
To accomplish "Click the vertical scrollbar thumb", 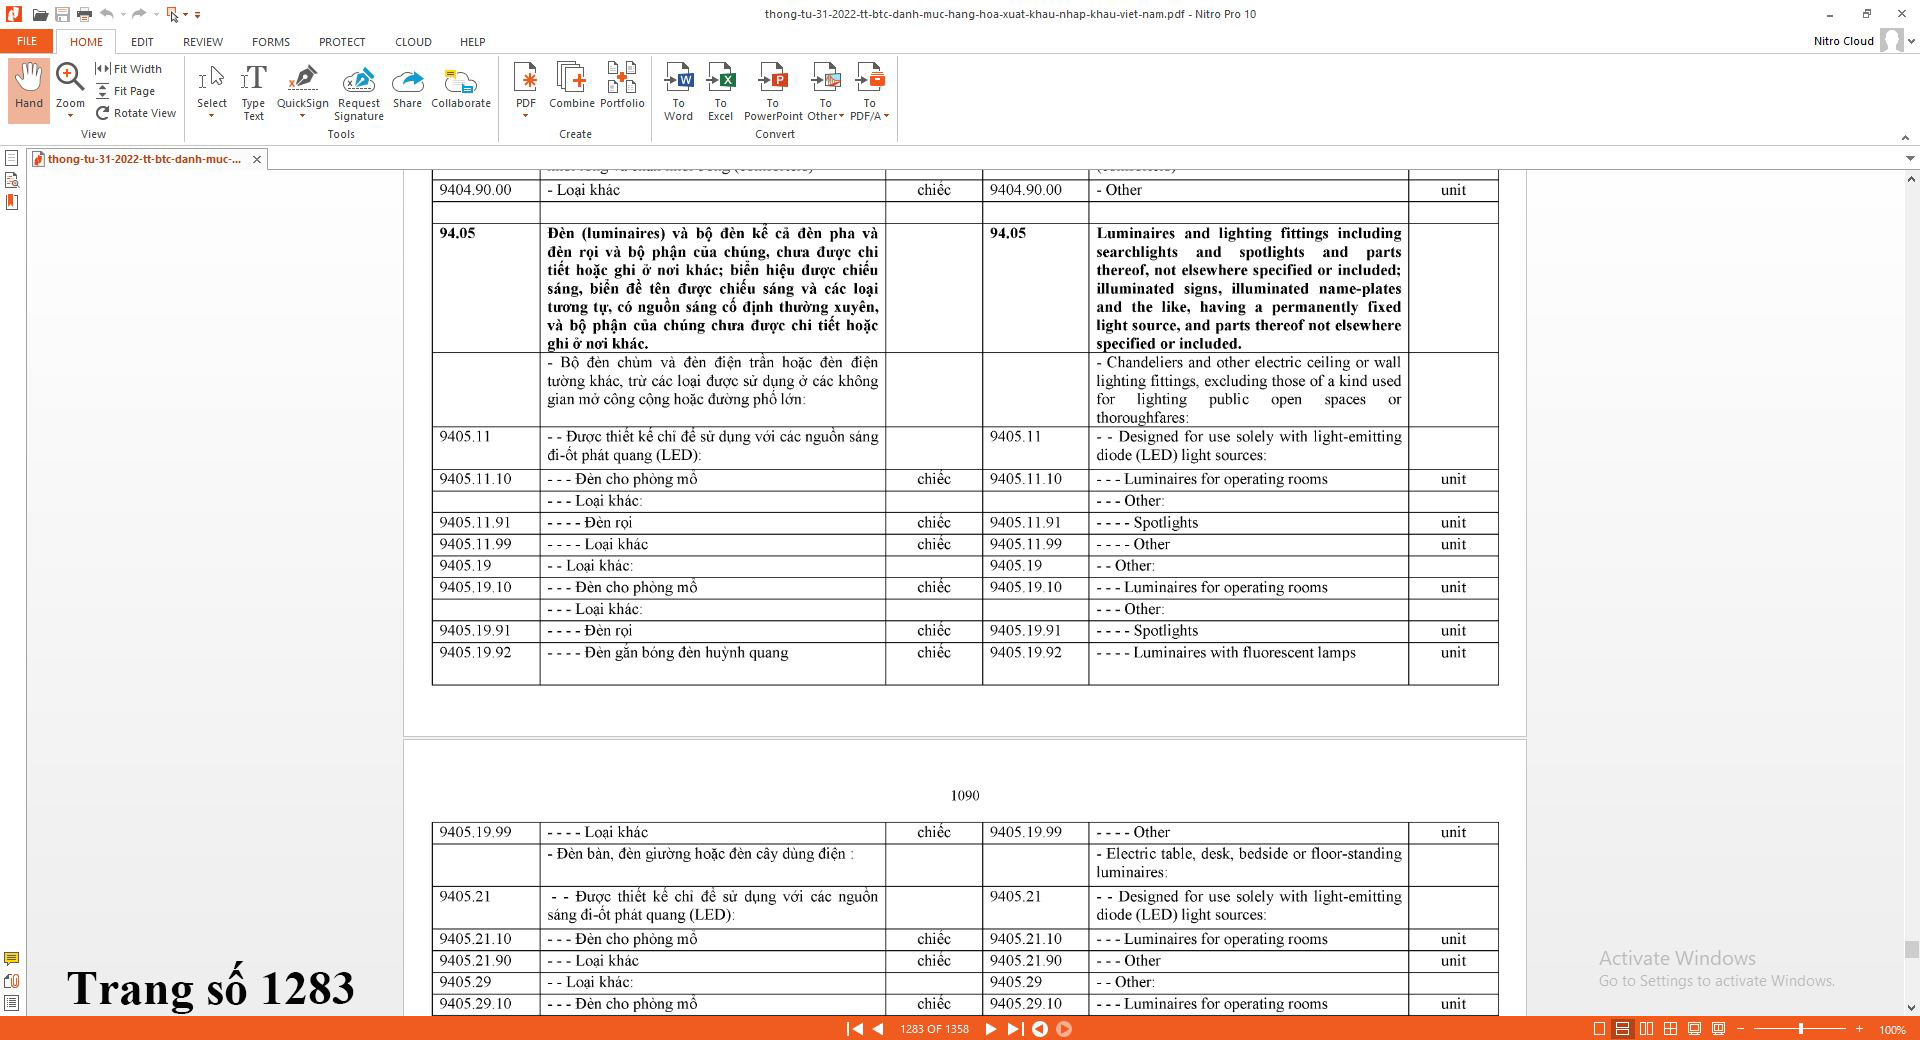I will (x=1911, y=950).
